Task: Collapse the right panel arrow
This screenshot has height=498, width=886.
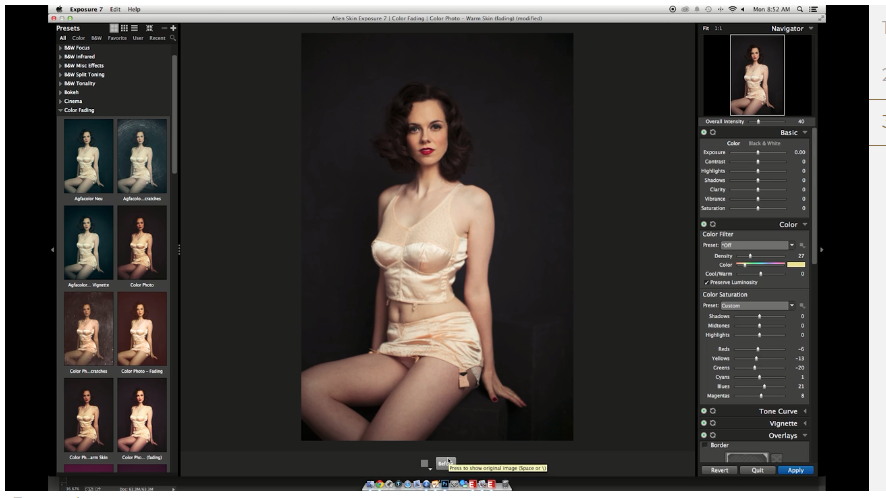Action: pos(822,249)
